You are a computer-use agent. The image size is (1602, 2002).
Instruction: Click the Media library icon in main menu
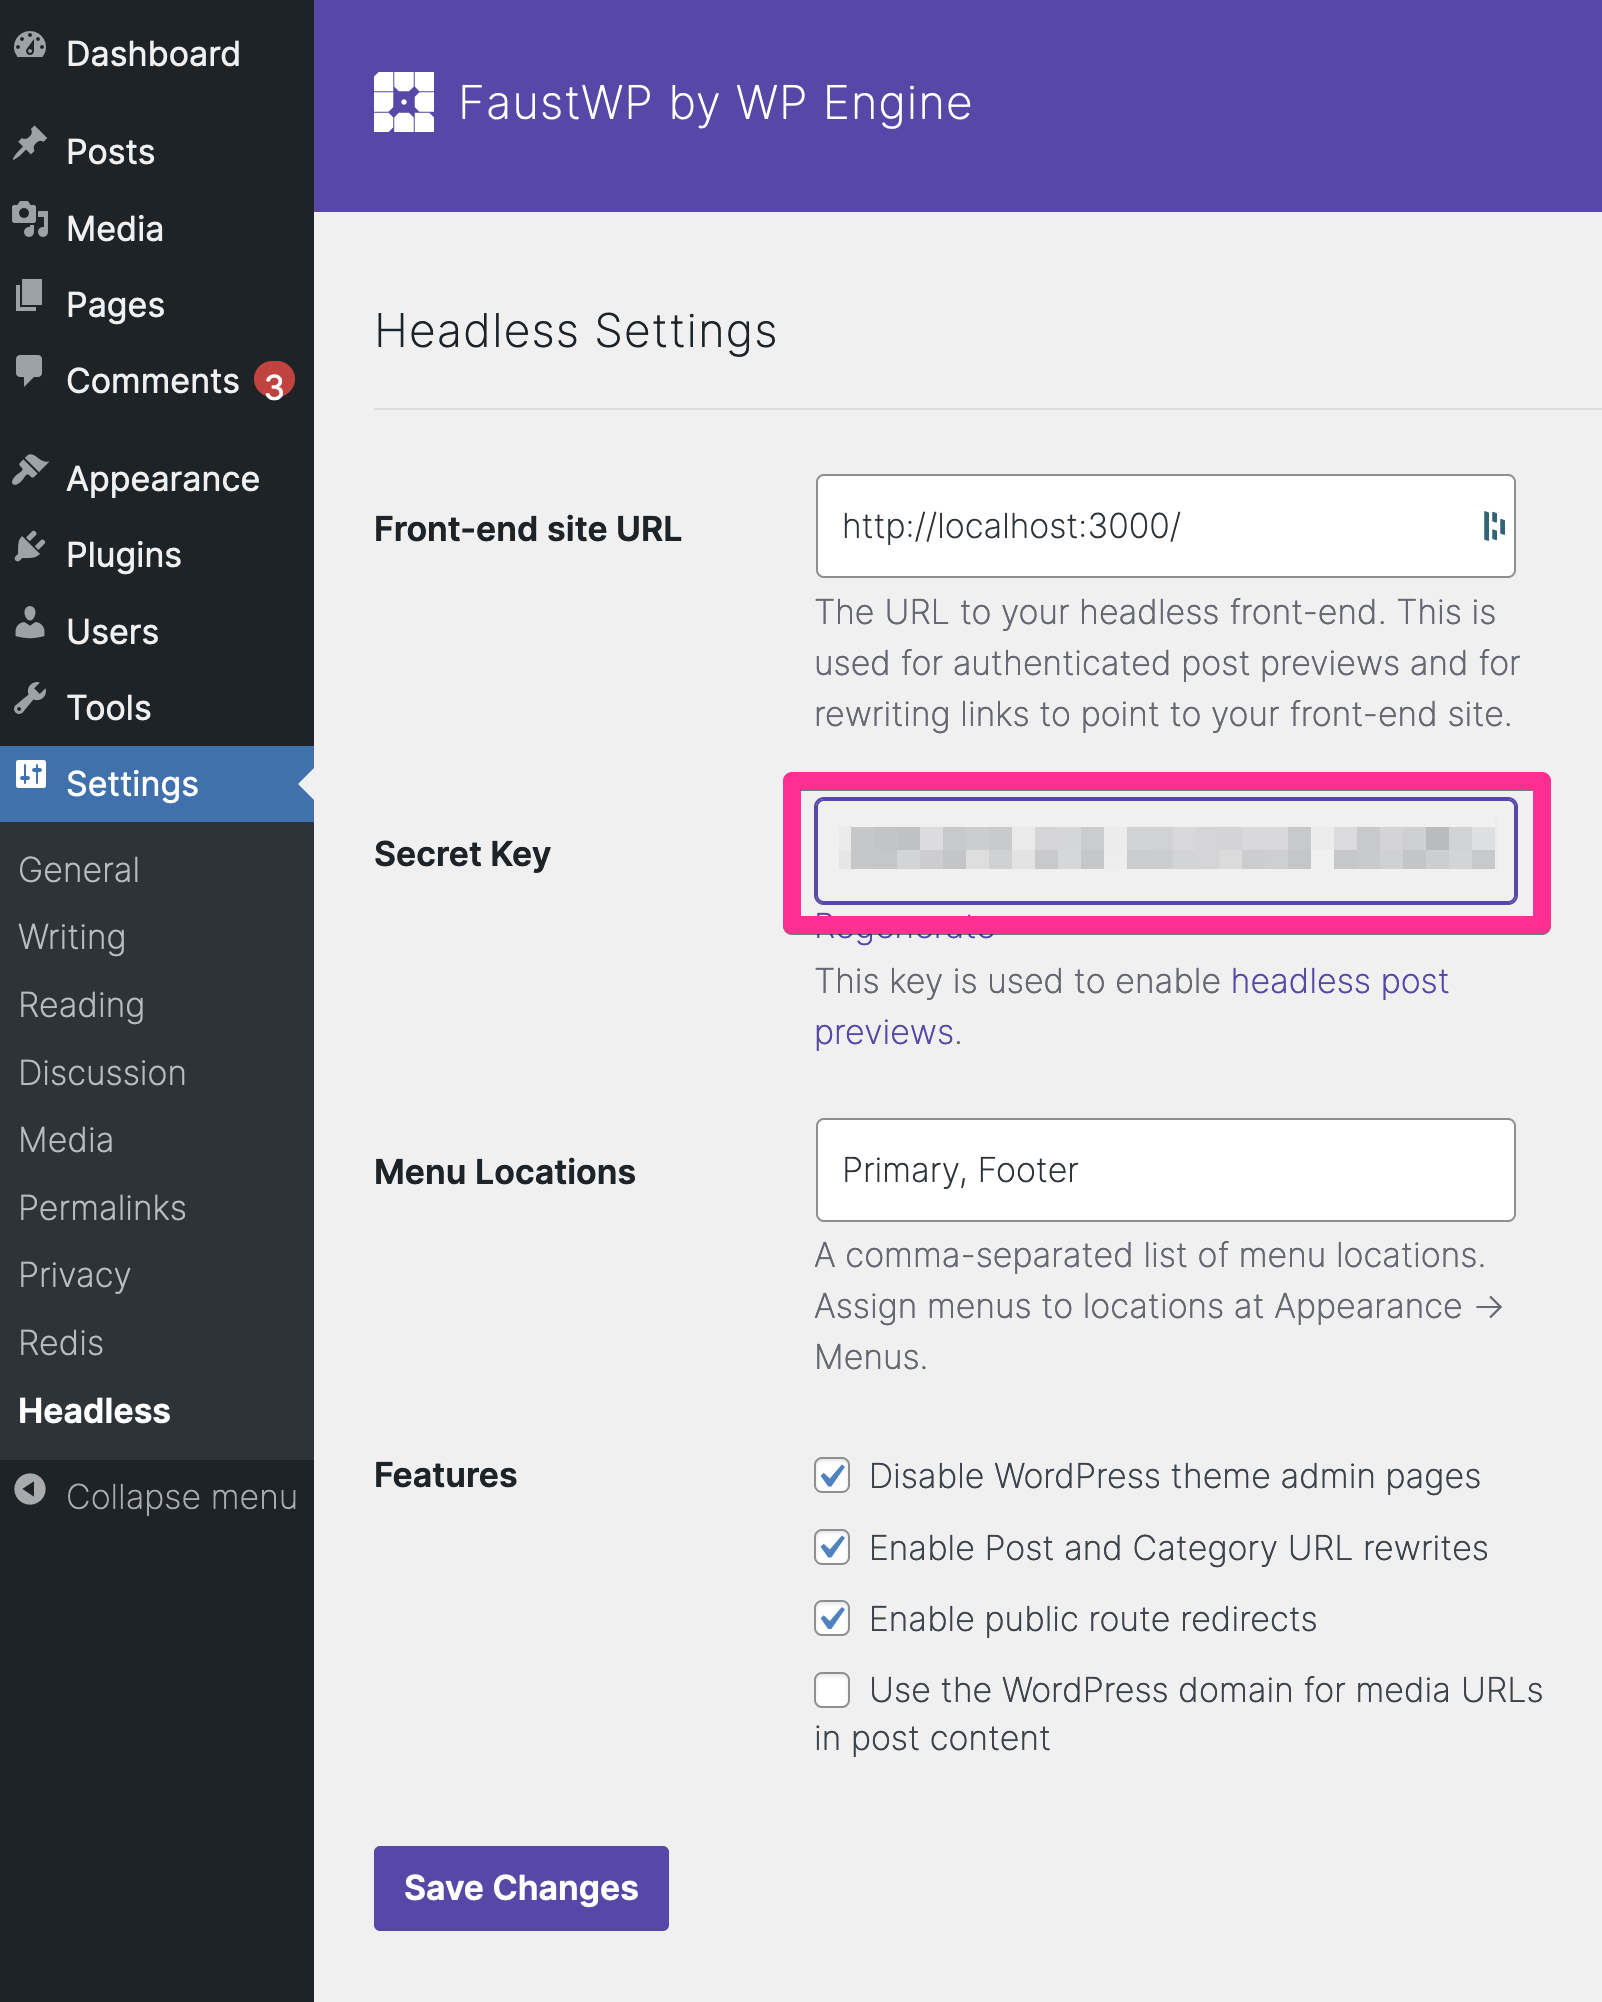(x=30, y=220)
